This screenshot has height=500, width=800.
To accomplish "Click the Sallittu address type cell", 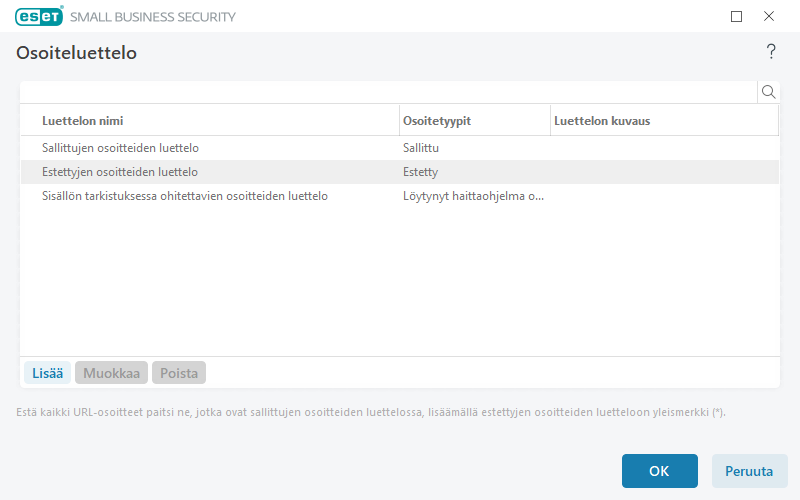I will click(x=421, y=148).
